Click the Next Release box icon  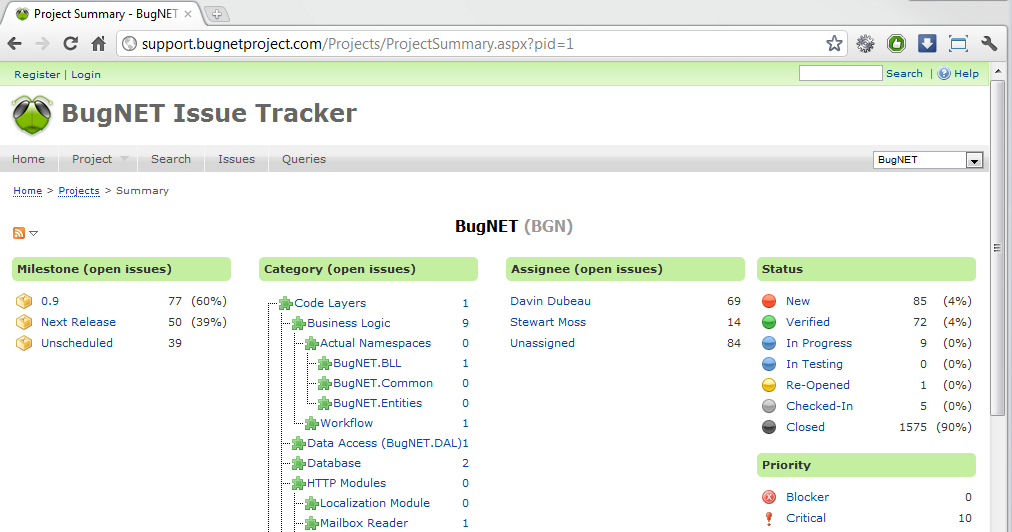point(24,322)
